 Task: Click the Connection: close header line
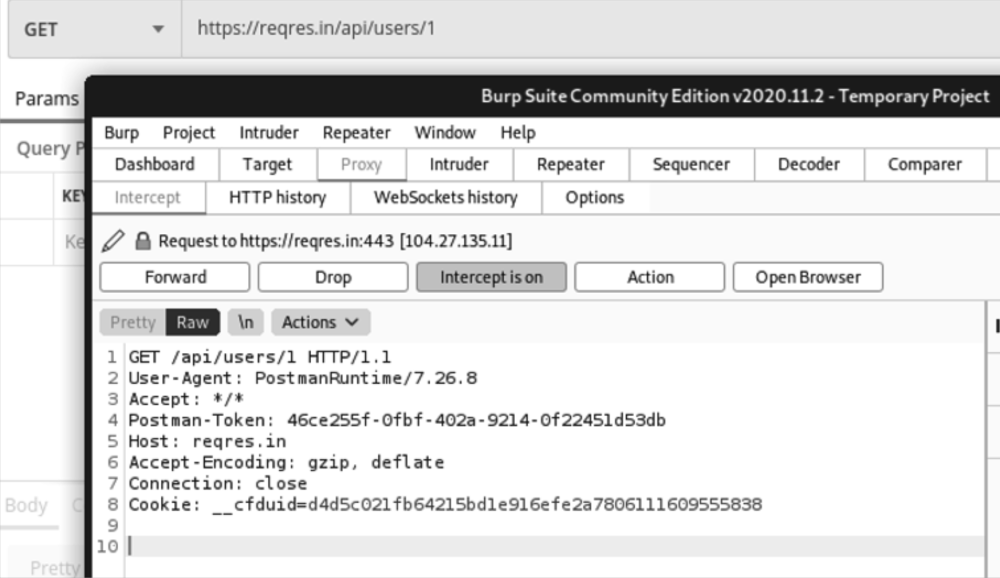point(217,484)
